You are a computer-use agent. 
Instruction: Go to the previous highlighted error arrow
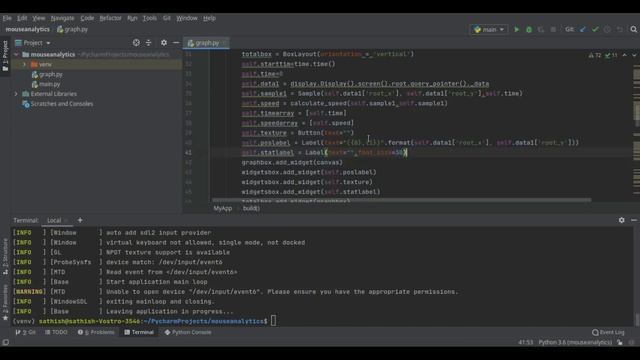click(x=624, y=55)
